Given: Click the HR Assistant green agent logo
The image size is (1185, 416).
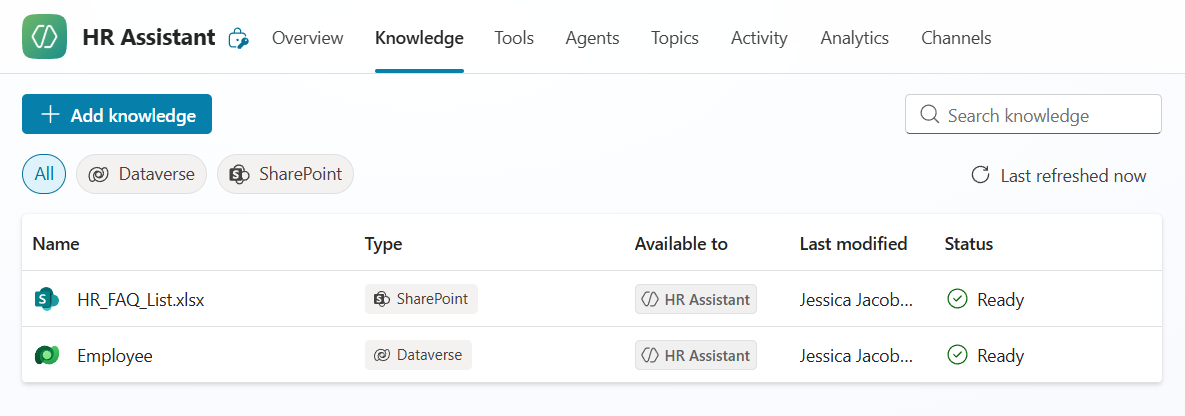Looking at the screenshot, I should pos(45,37).
